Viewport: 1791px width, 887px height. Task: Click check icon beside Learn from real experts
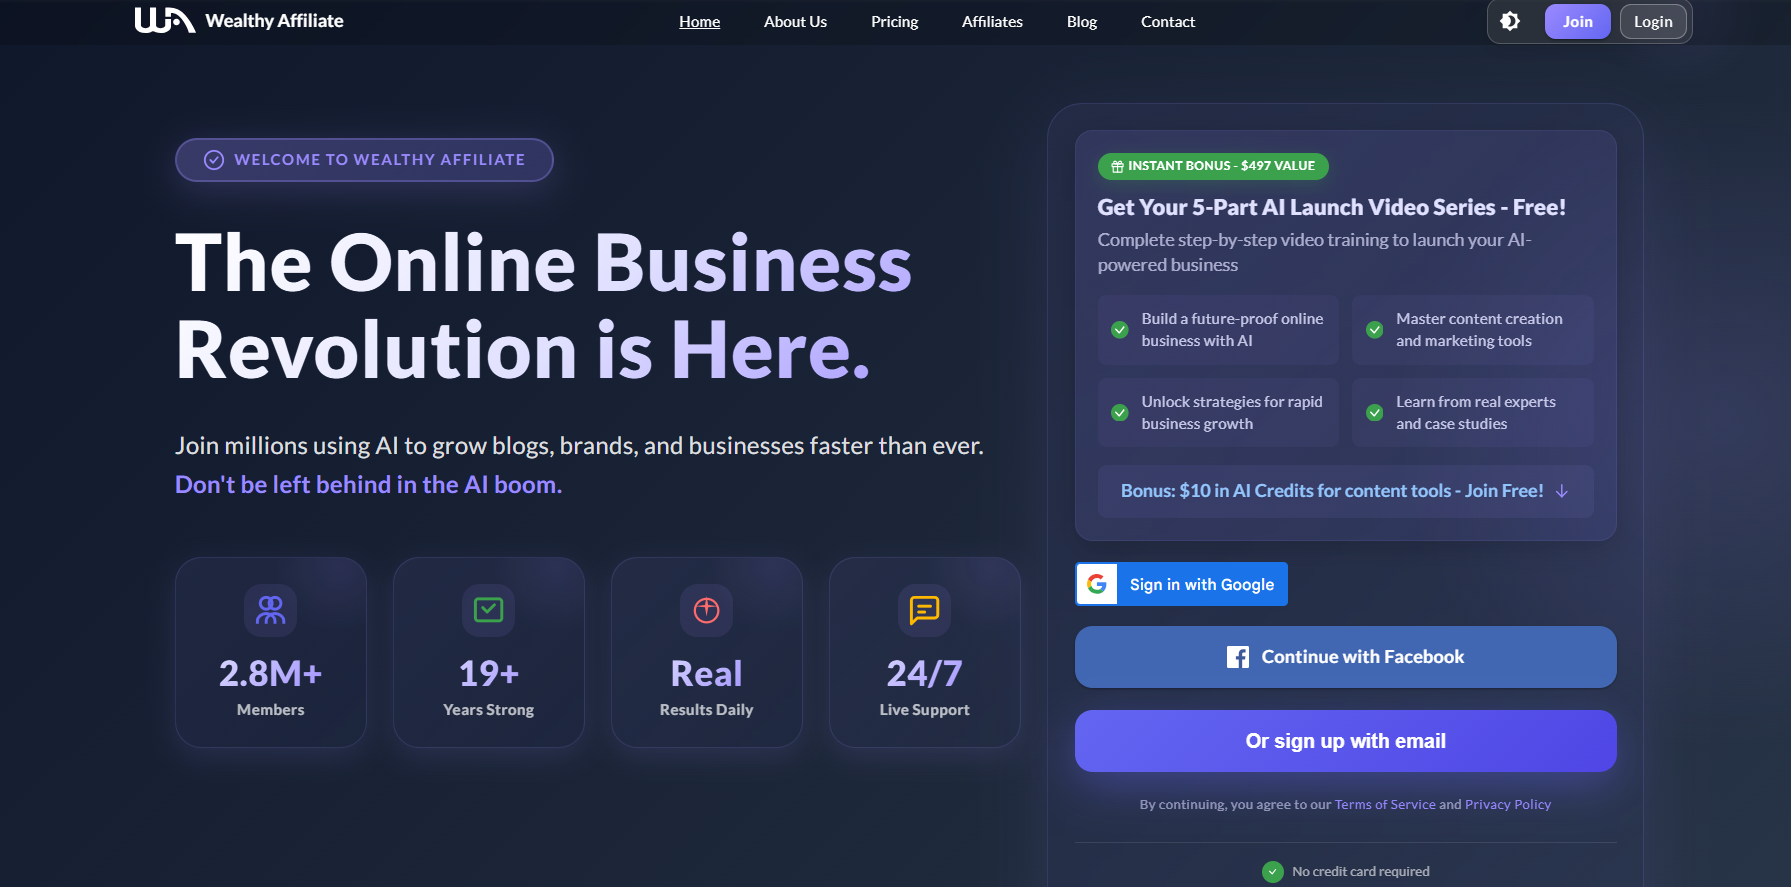pyautogui.click(x=1375, y=412)
